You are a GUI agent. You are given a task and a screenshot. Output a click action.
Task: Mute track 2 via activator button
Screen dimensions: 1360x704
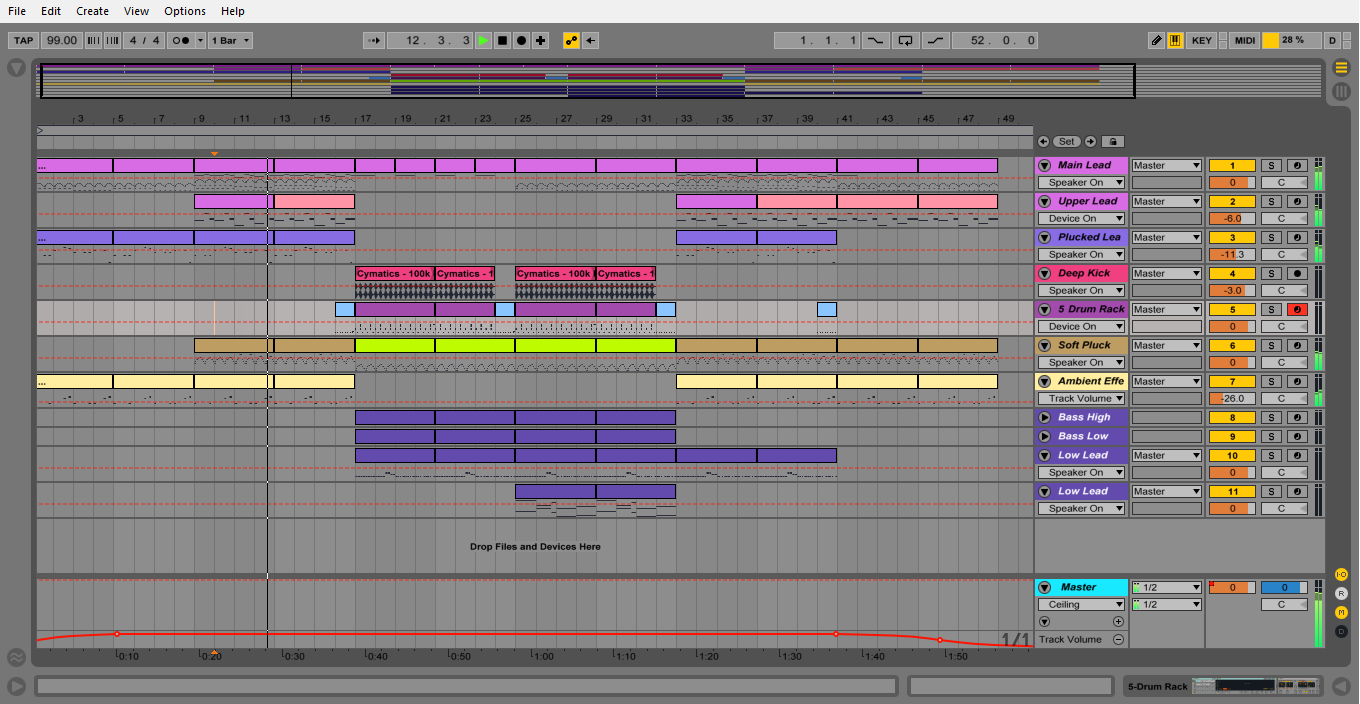click(x=1233, y=201)
